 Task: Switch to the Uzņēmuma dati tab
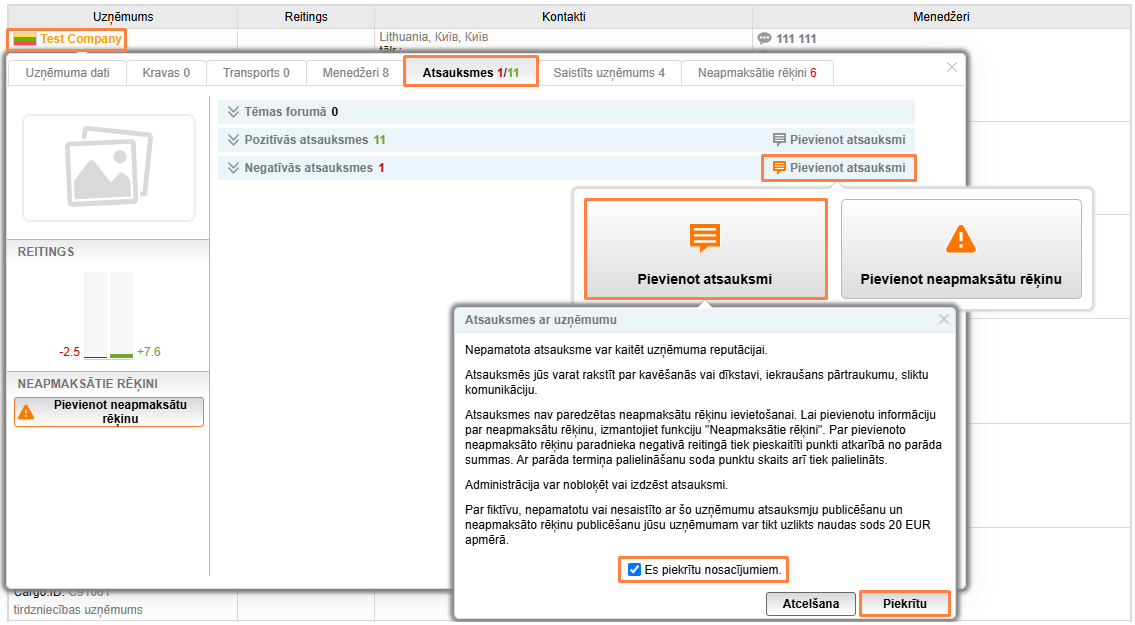point(68,73)
